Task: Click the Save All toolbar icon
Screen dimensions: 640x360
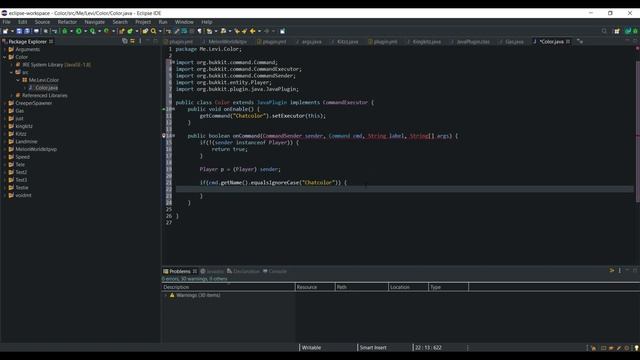Action: tap(27, 31)
